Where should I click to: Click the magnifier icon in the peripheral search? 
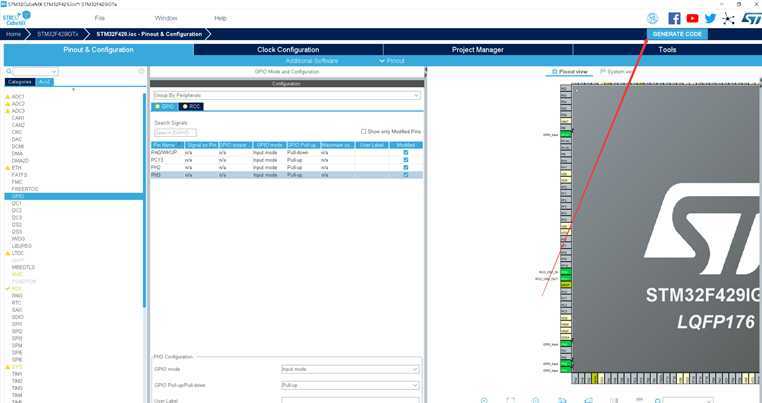click(9, 71)
